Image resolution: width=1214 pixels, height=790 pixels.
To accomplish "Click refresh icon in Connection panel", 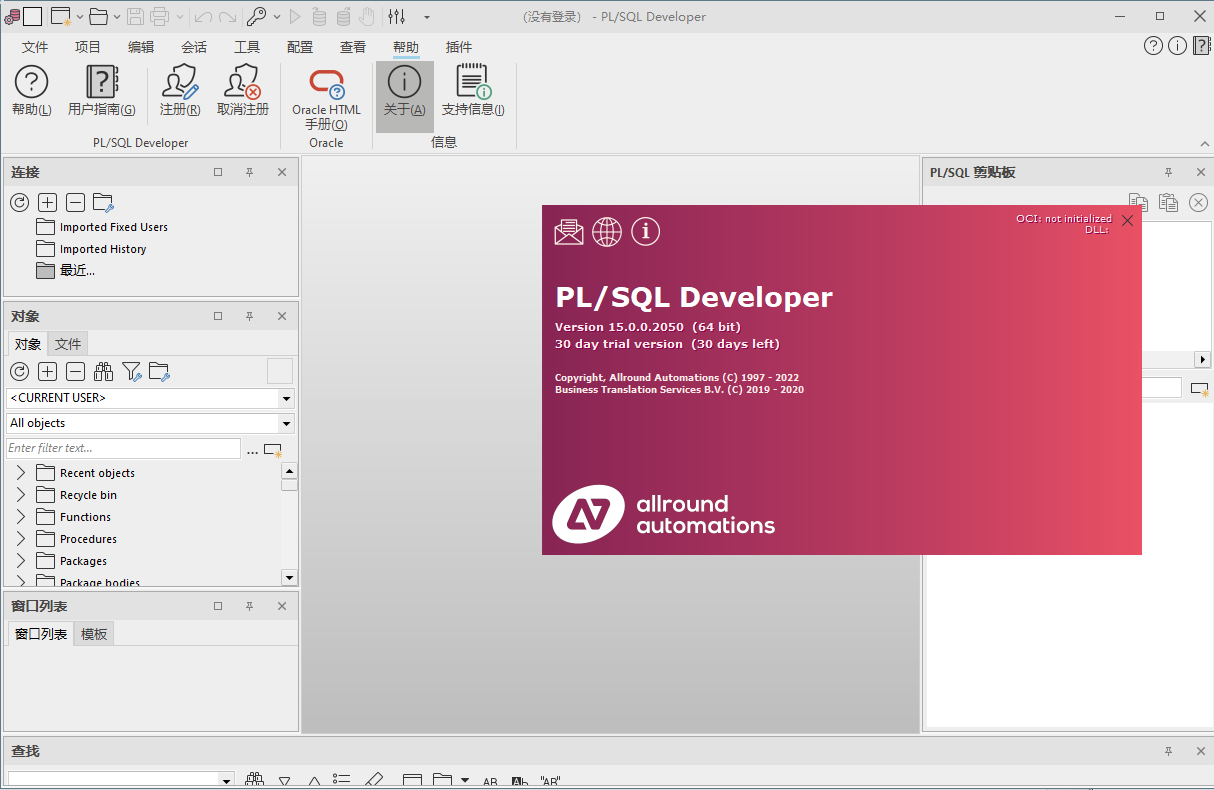I will click(x=19, y=203).
